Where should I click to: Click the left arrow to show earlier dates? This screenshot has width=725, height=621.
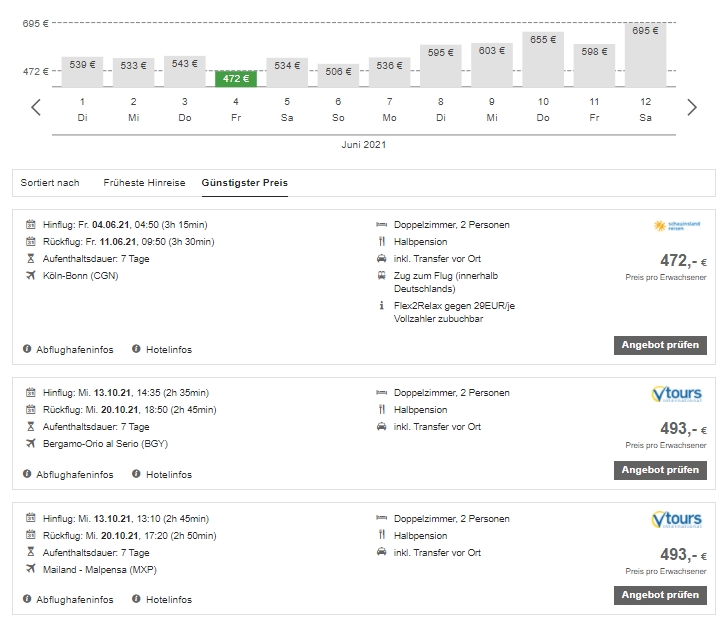click(x=36, y=108)
